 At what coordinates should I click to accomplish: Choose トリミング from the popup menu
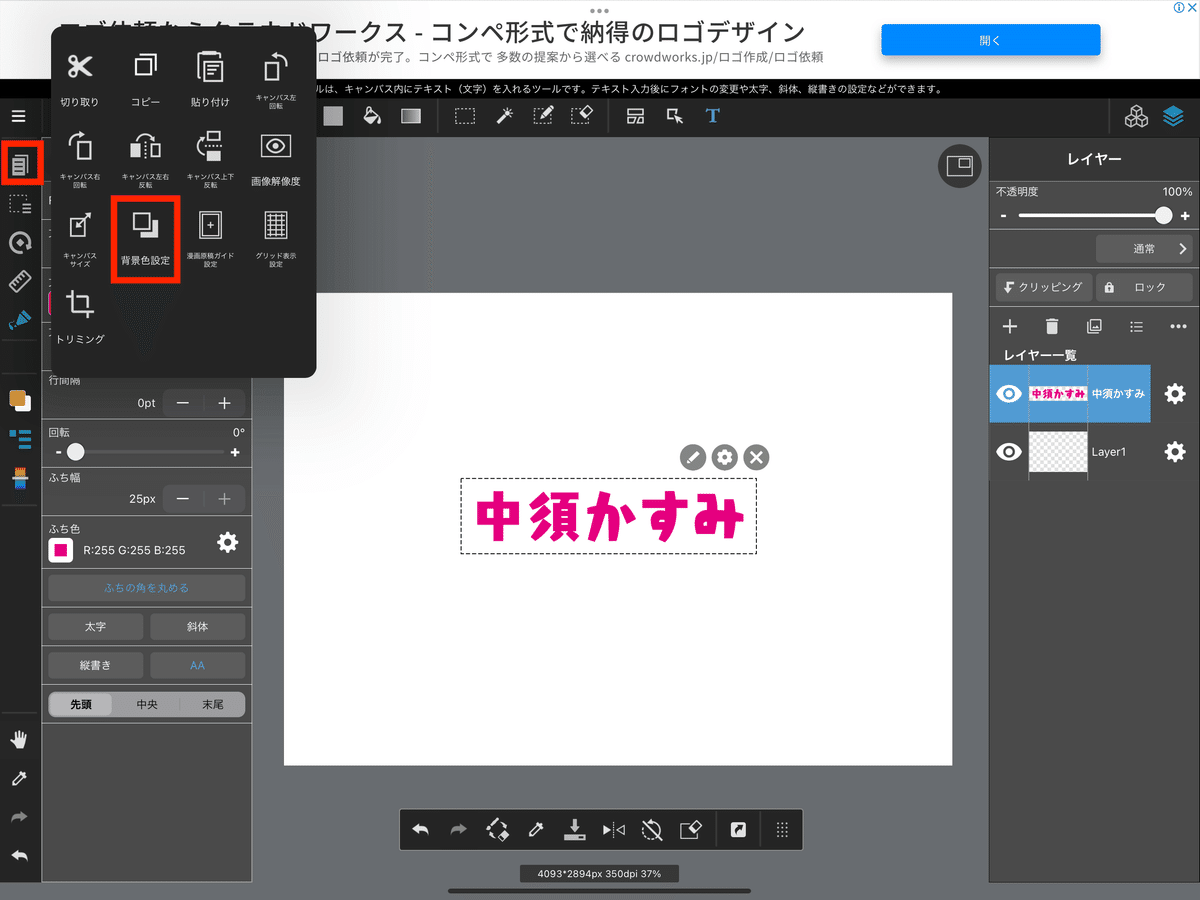pyautogui.click(x=80, y=316)
